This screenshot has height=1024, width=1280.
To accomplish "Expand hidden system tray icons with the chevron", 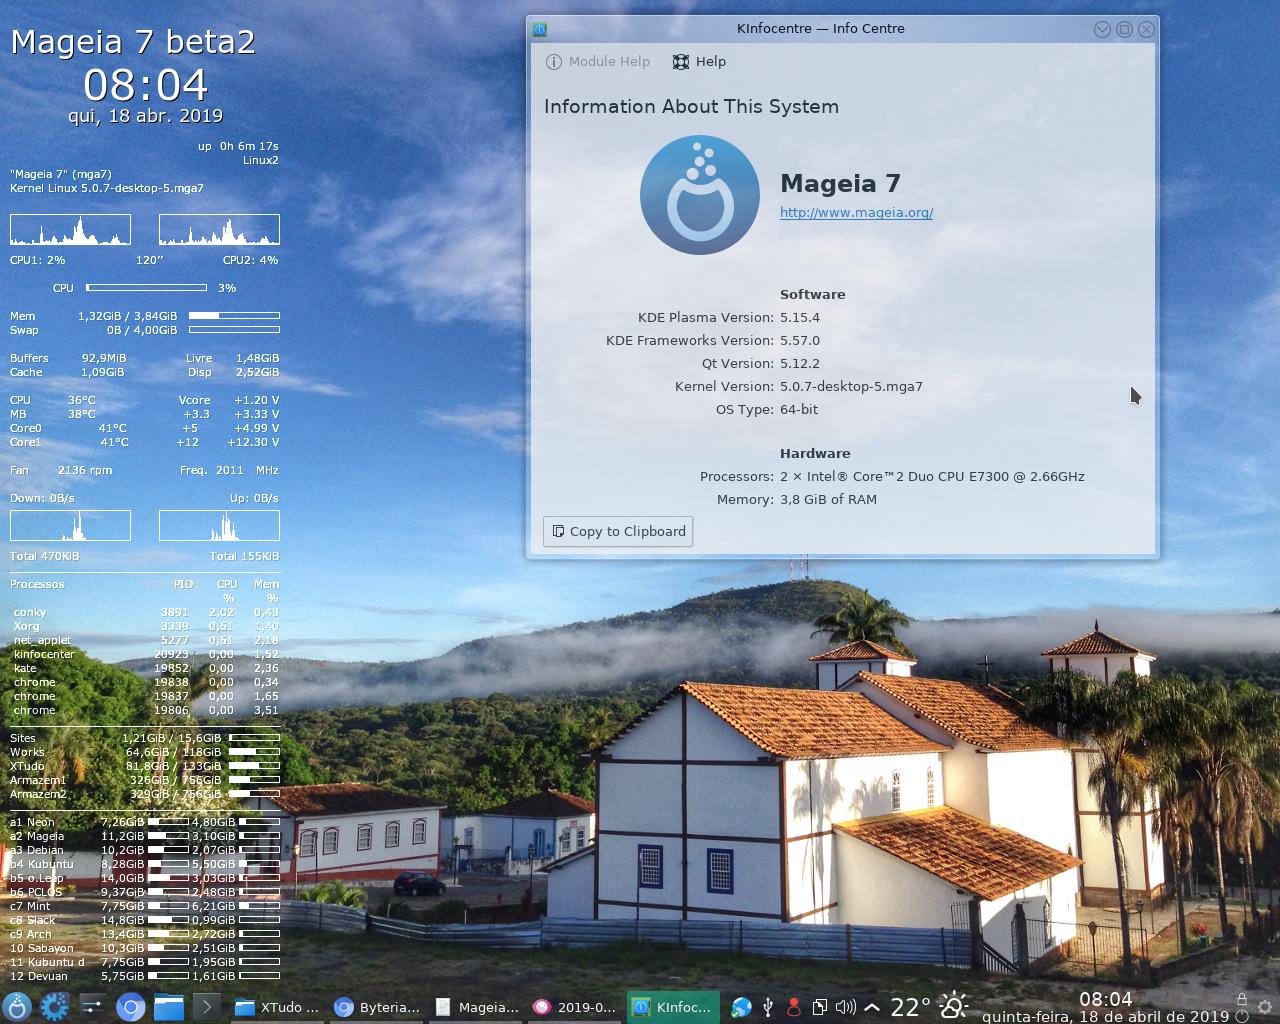I will [873, 1005].
